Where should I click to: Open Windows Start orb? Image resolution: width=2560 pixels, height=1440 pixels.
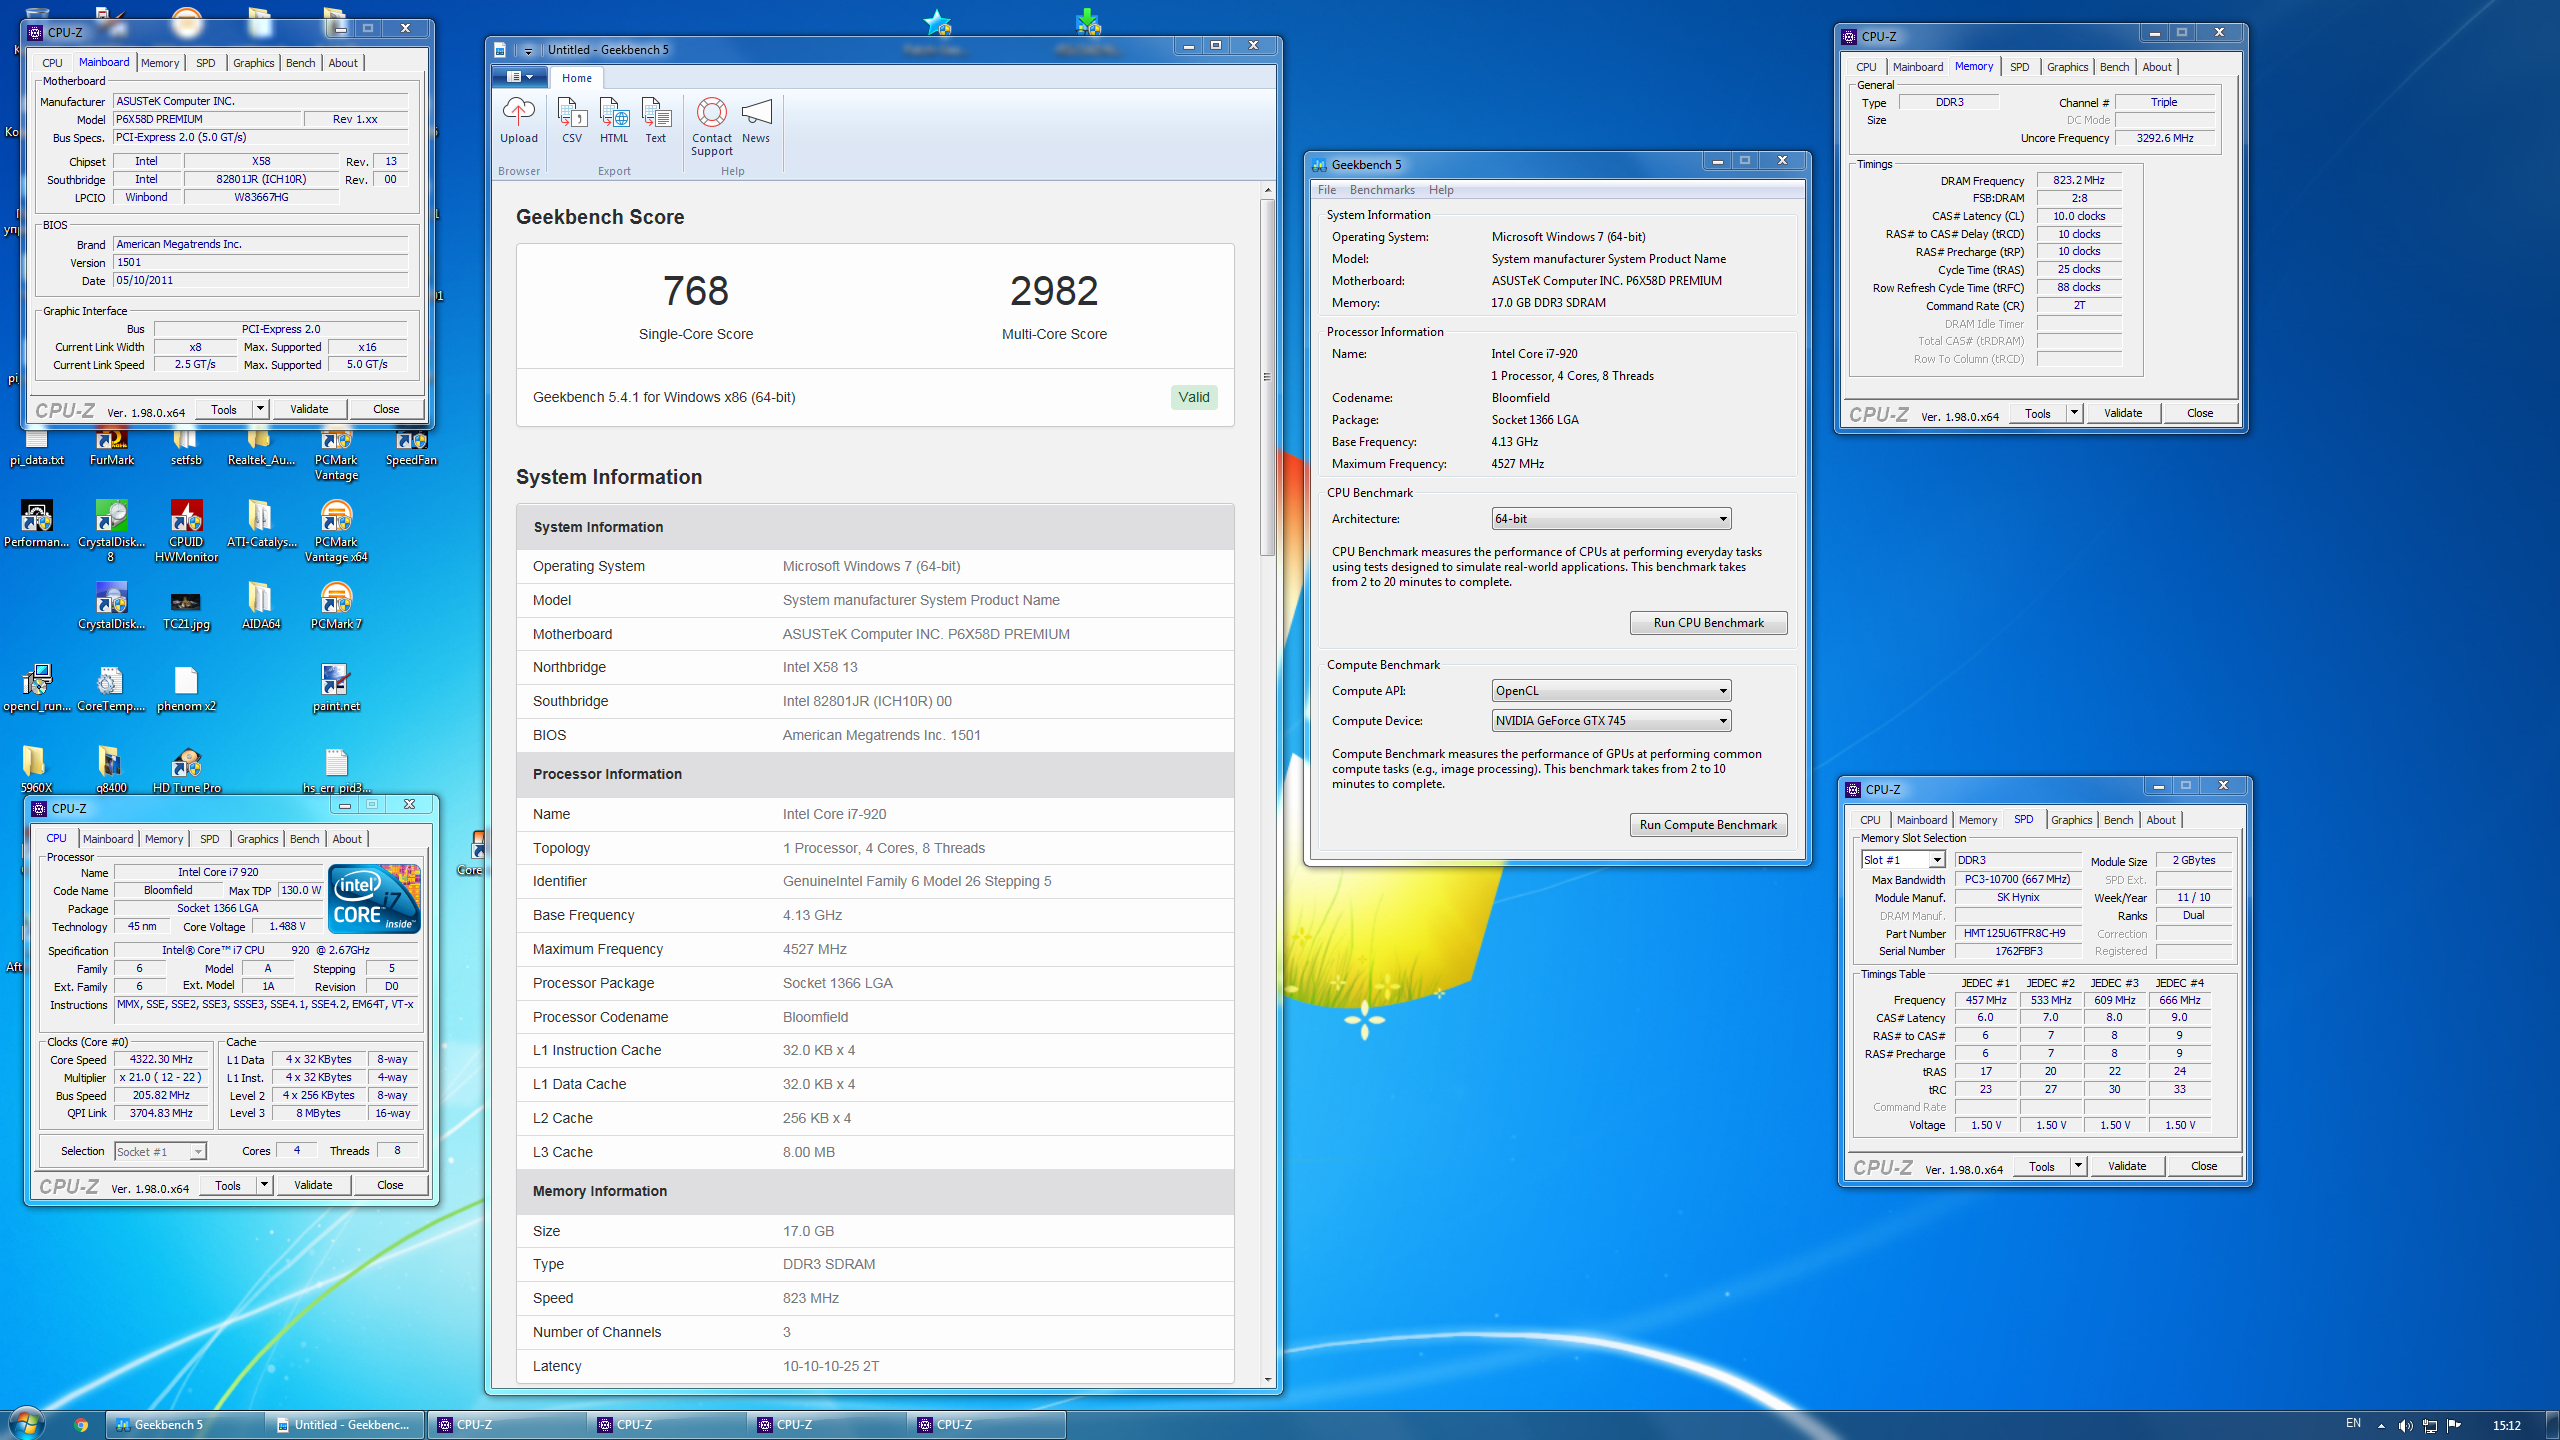click(26, 1424)
